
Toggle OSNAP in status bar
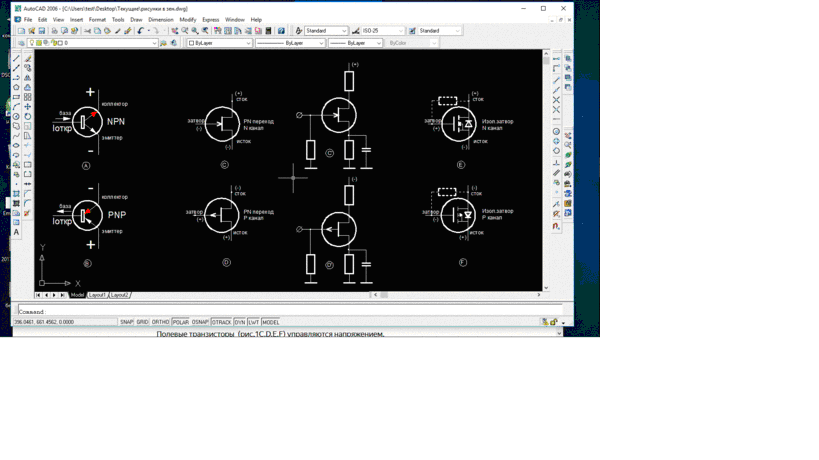click(200, 322)
